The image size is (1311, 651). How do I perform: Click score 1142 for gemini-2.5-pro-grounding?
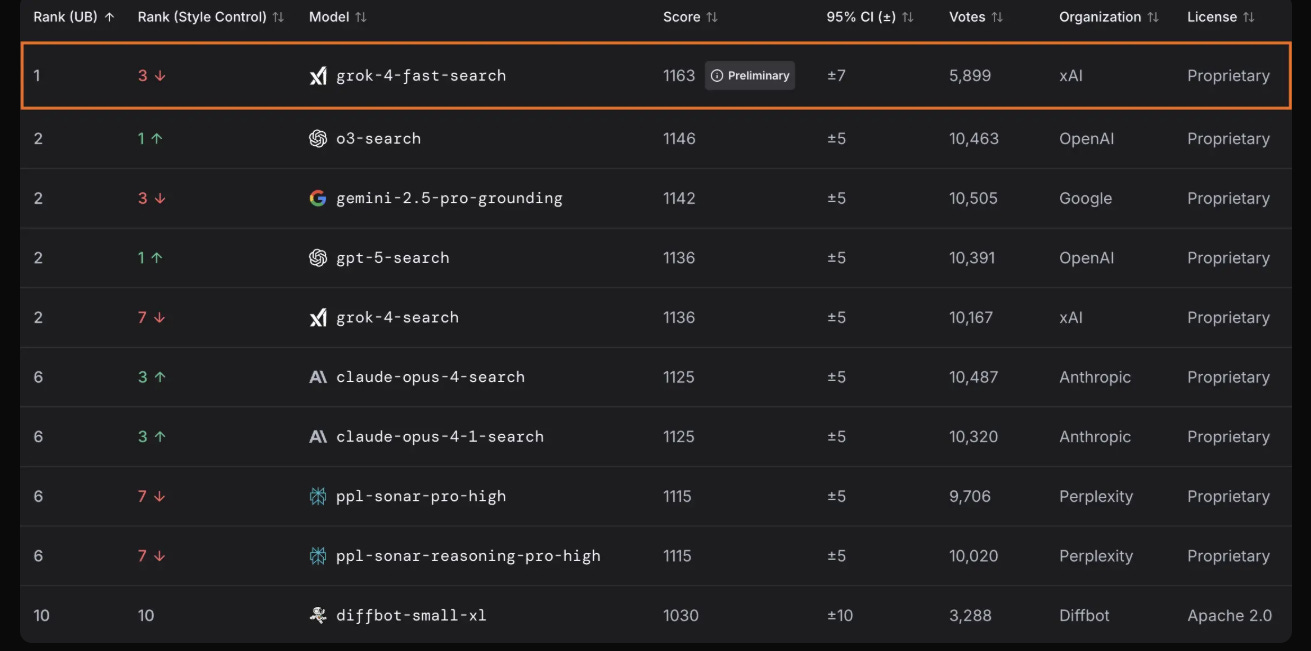(x=679, y=198)
